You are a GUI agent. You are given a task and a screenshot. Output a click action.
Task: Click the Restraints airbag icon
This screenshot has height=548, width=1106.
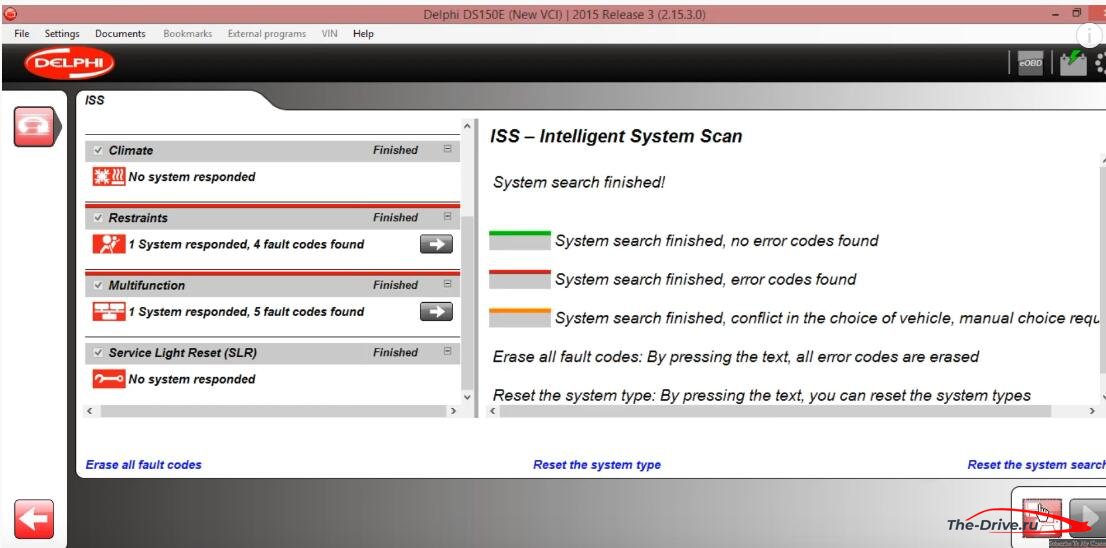pyautogui.click(x=109, y=244)
